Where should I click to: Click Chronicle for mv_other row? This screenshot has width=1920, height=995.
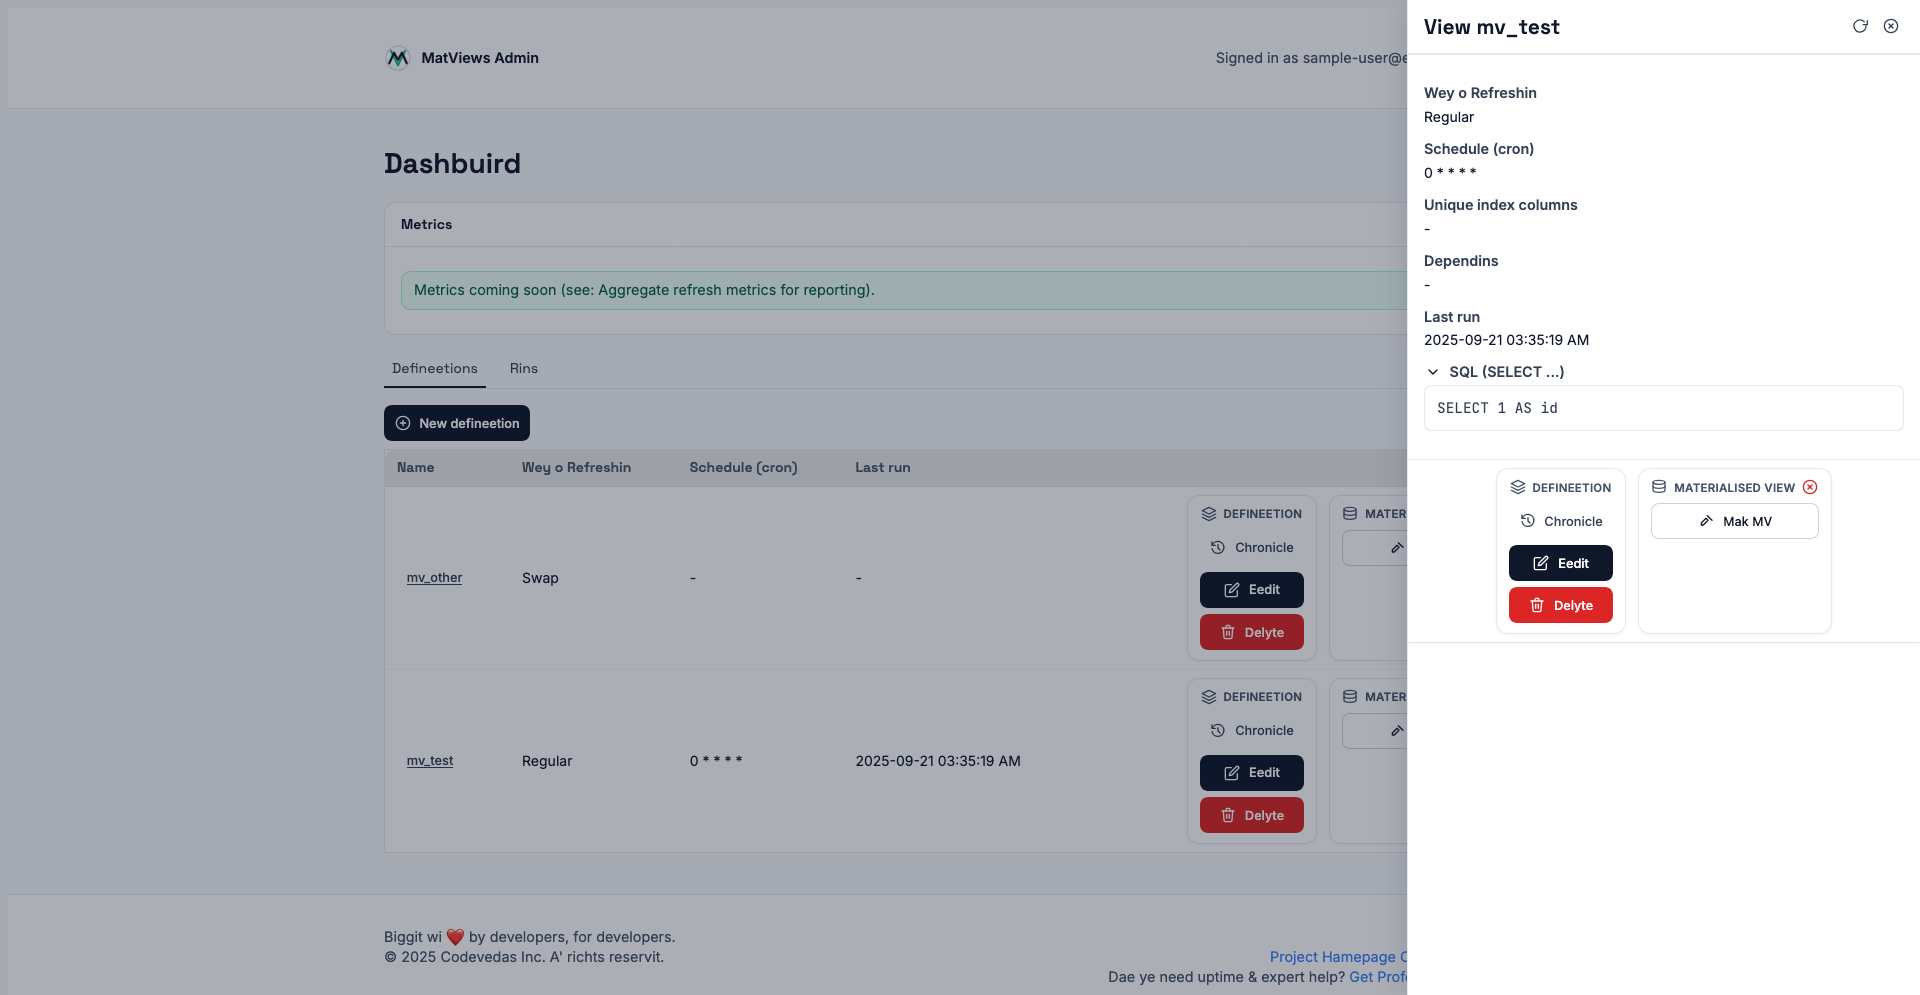(1252, 547)
